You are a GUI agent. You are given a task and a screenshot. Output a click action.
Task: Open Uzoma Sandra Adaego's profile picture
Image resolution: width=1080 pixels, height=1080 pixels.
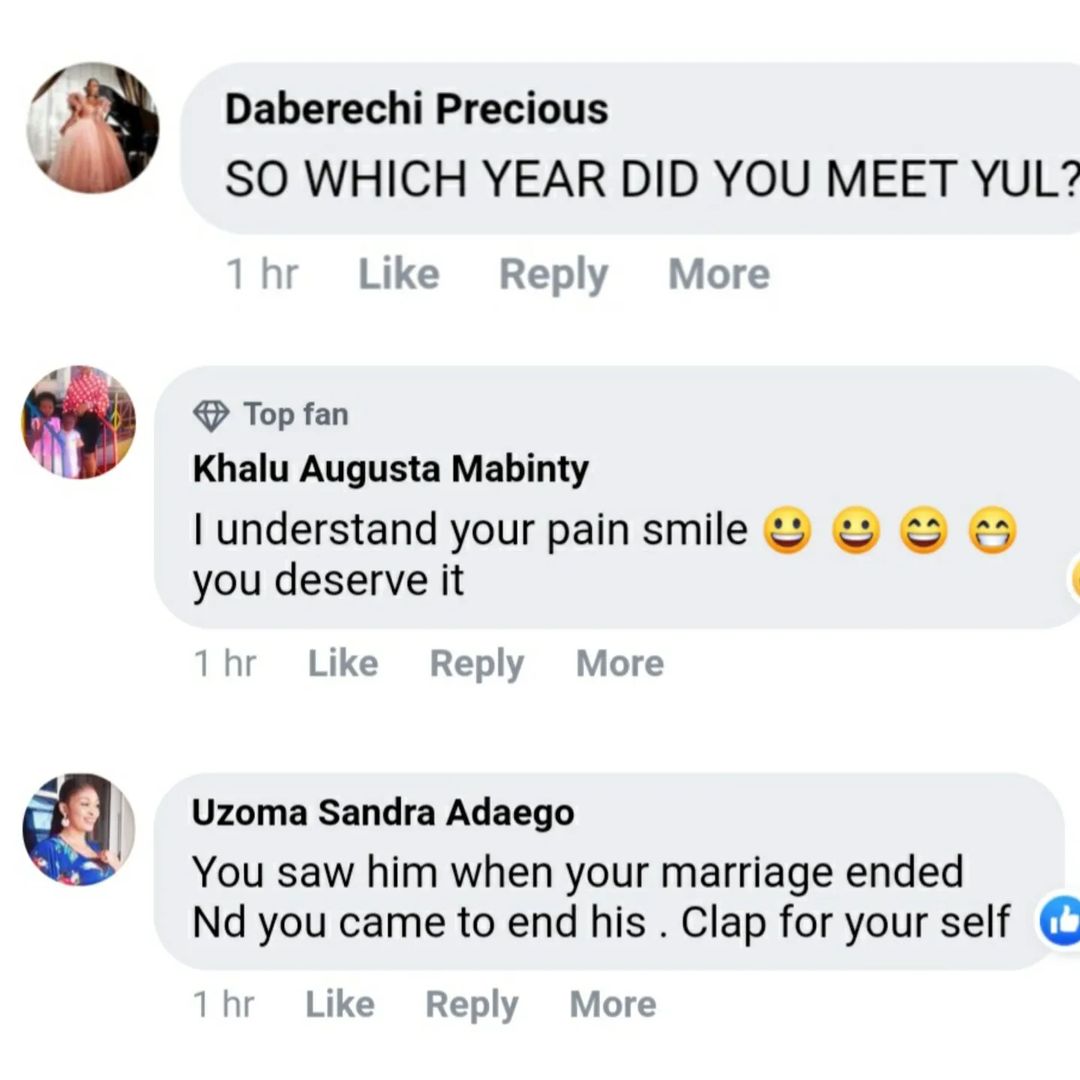[79, 830]
